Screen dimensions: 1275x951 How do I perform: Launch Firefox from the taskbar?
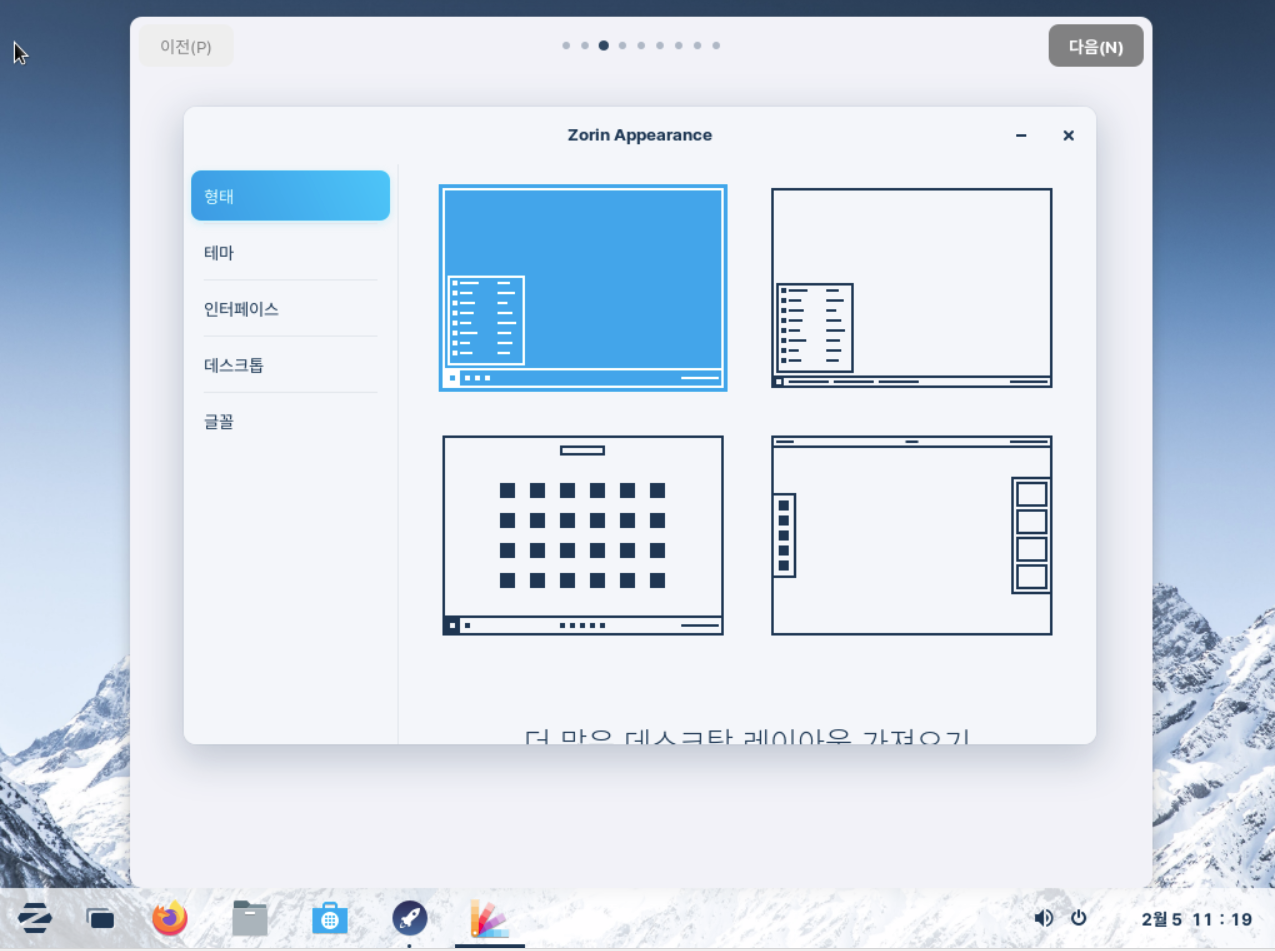pos(170,917)
